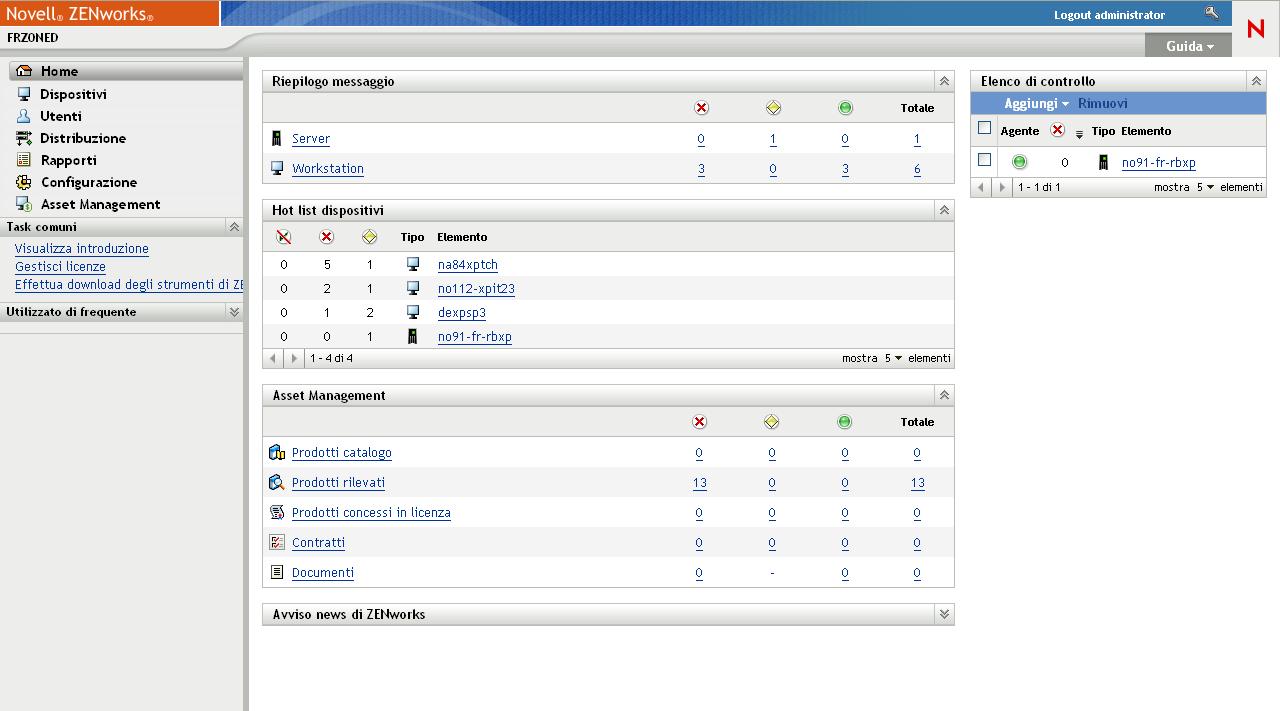This screenshot has width=1280, height=711.
Task: Click the wrench utility icon top right
Action: pyautogui.click(x=1213, y=14)
